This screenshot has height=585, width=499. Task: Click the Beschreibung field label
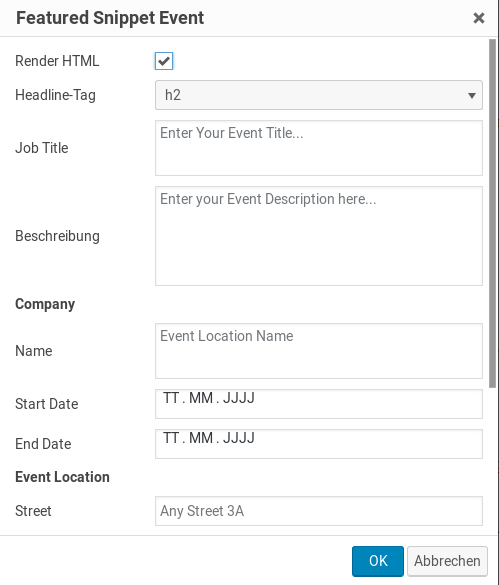coord(57,236)
